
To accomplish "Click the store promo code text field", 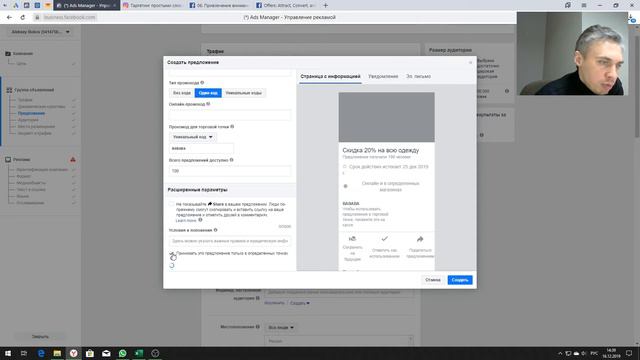I will 201,148.
